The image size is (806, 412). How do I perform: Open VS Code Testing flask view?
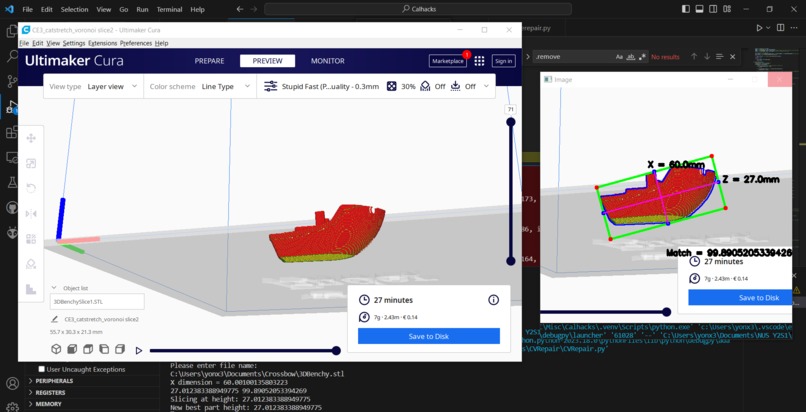[x=11, y=182]
